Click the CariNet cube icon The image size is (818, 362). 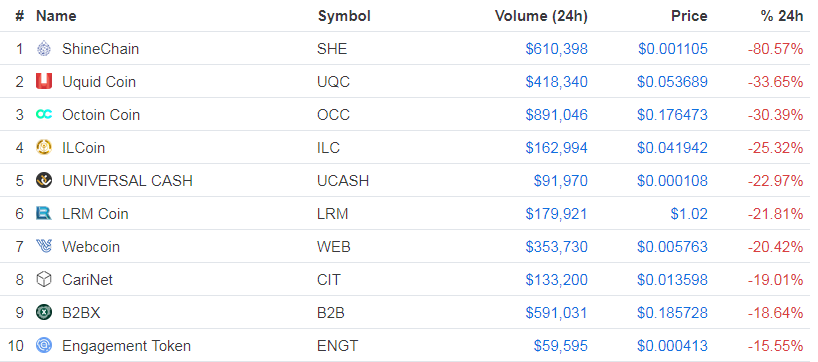point(44,280)
